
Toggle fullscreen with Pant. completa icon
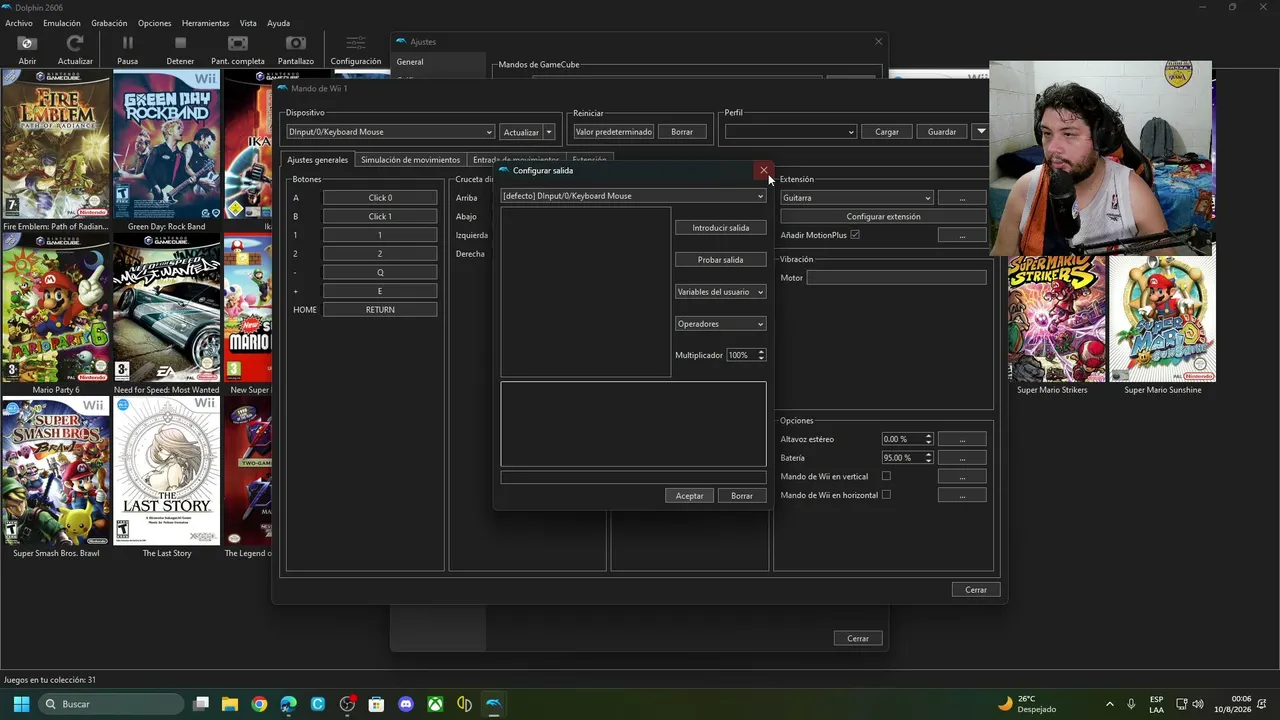[x=238, y=43]
